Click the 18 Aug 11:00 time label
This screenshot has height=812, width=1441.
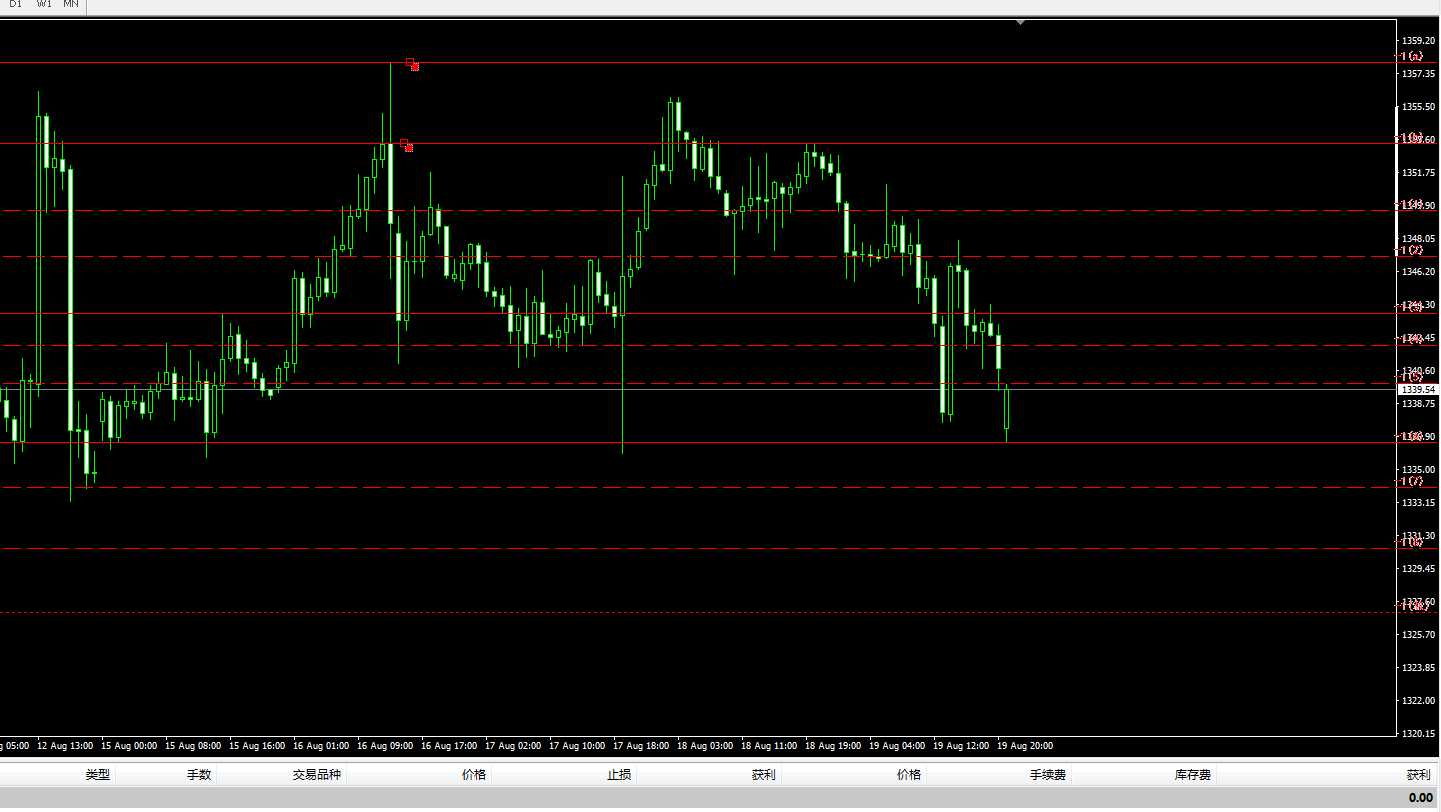[769, 746]
